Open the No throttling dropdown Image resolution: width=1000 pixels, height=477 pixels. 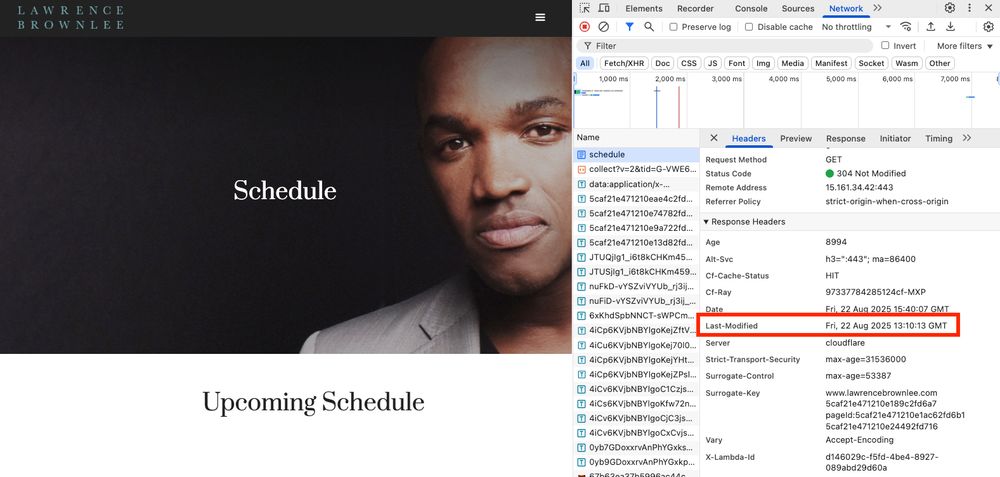click(856, 27)
